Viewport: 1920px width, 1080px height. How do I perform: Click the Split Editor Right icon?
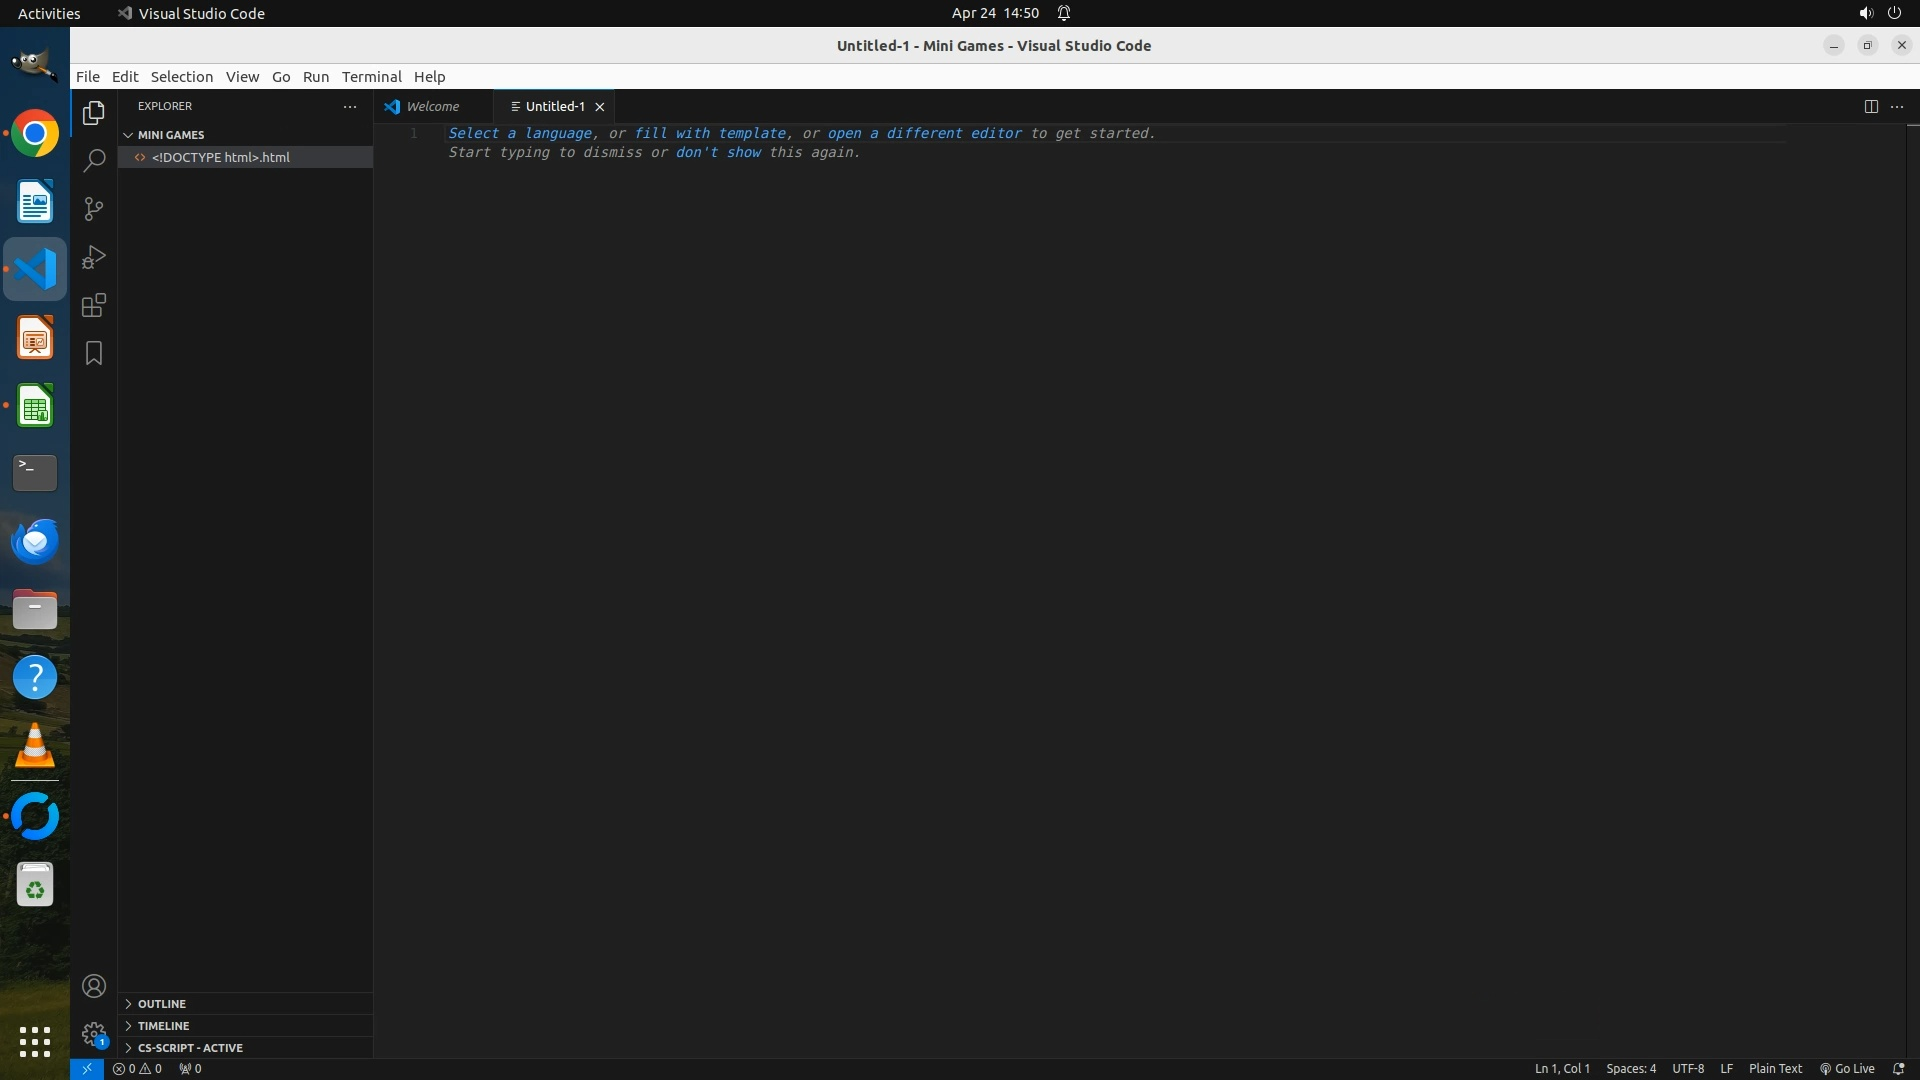1871,106
